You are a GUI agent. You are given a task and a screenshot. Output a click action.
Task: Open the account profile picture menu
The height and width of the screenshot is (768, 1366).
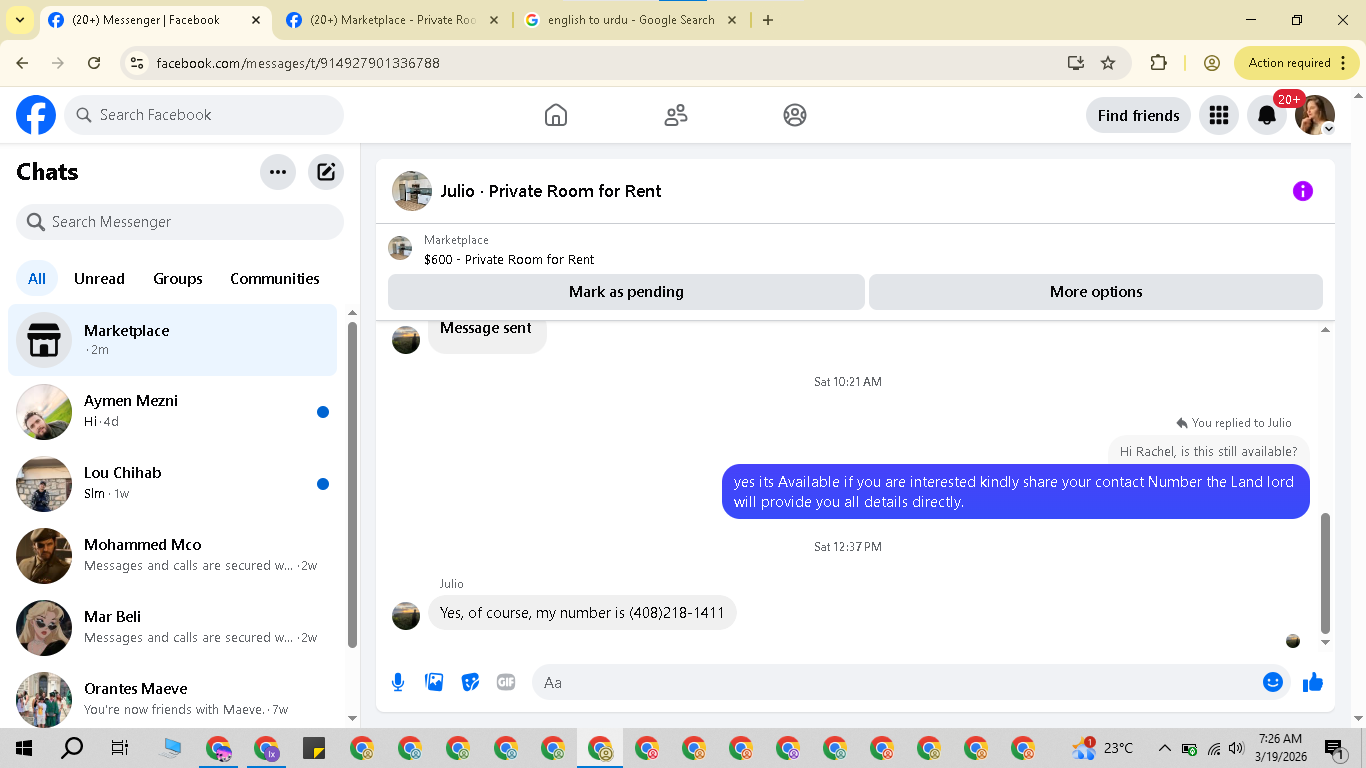point(1315,115)
